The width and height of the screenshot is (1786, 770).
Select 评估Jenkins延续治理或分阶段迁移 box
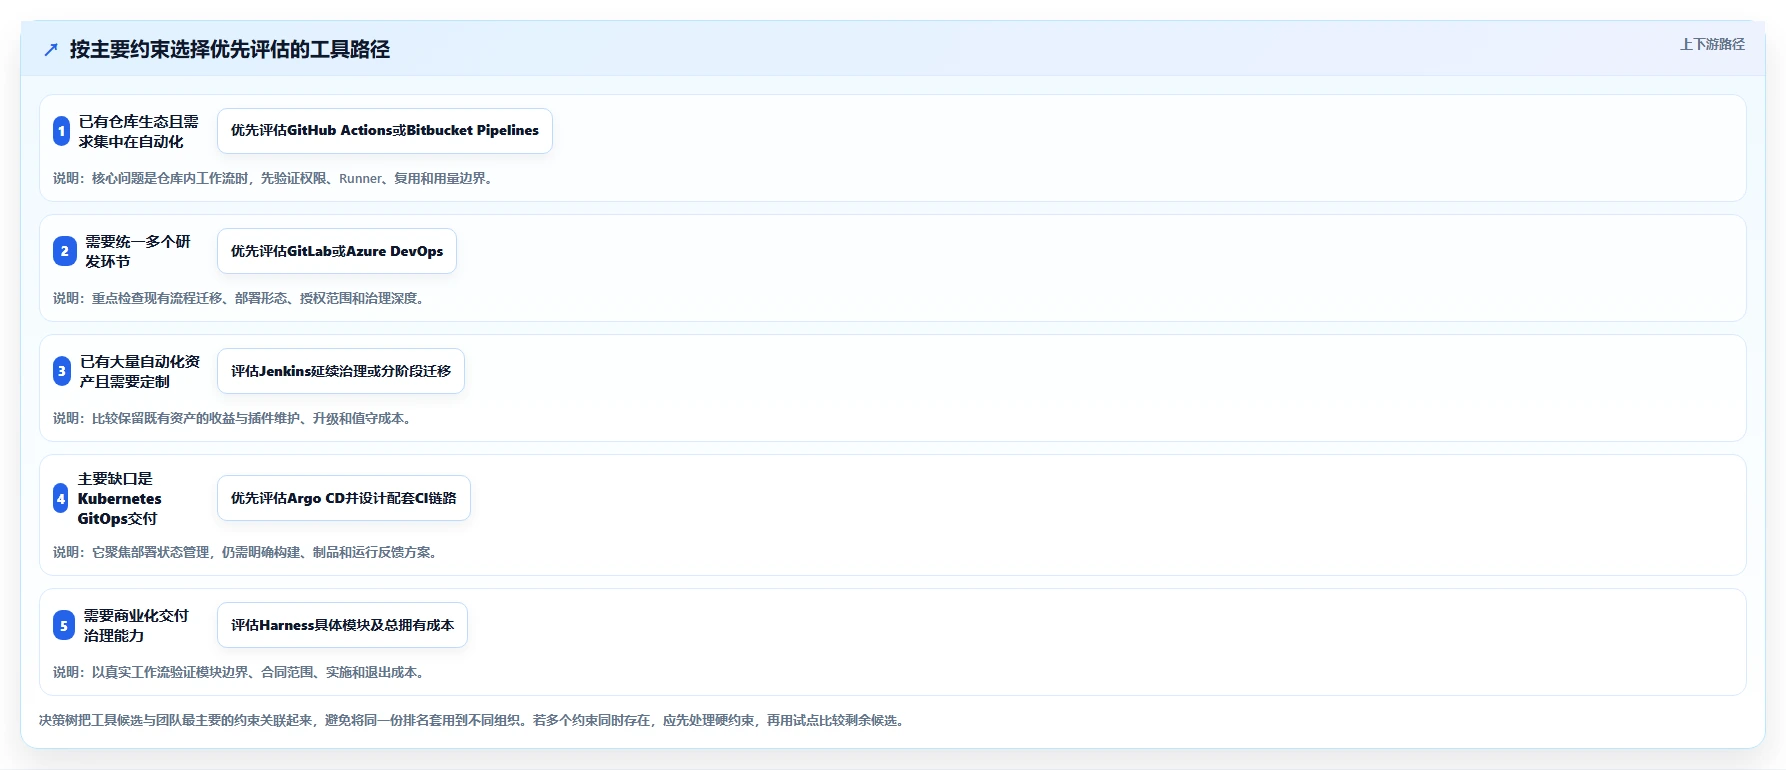(x=341, y=371)
